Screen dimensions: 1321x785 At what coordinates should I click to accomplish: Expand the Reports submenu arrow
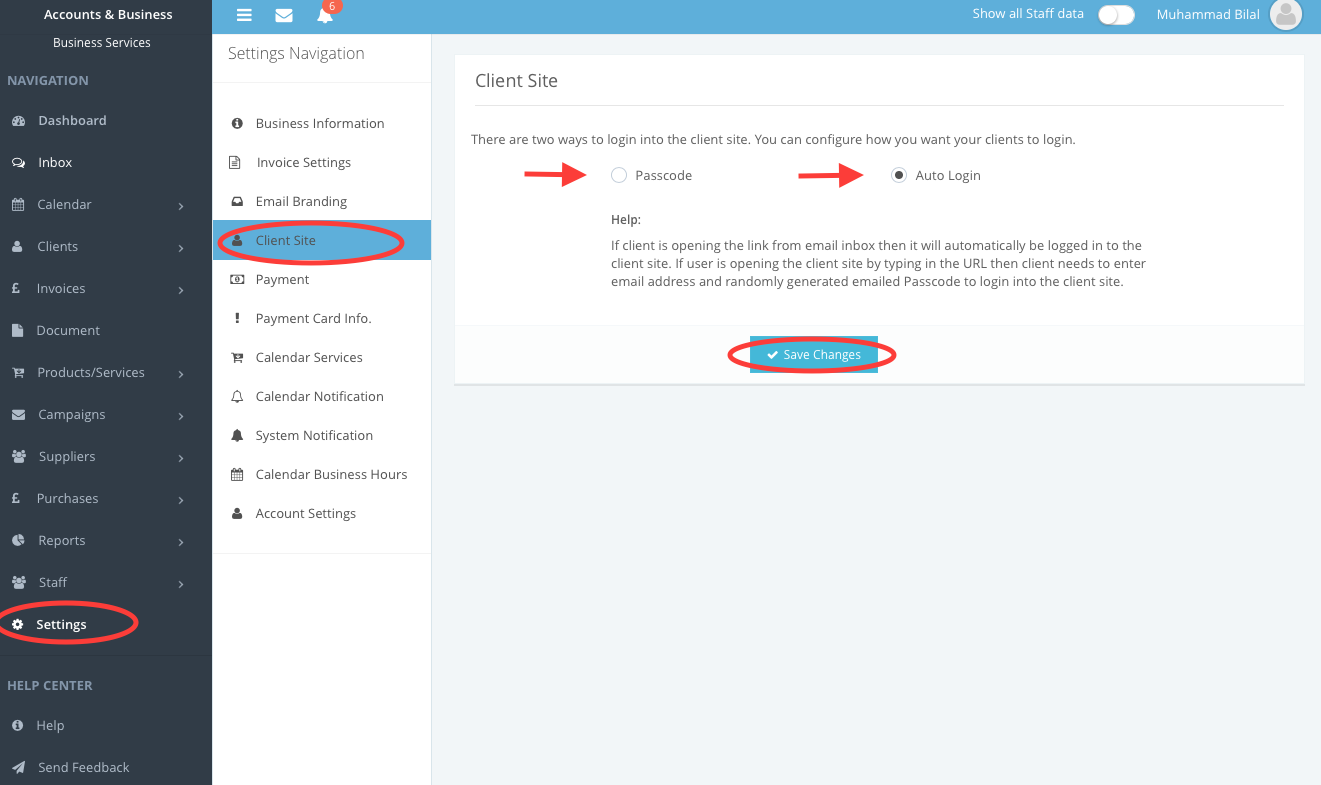pos(181,542)
